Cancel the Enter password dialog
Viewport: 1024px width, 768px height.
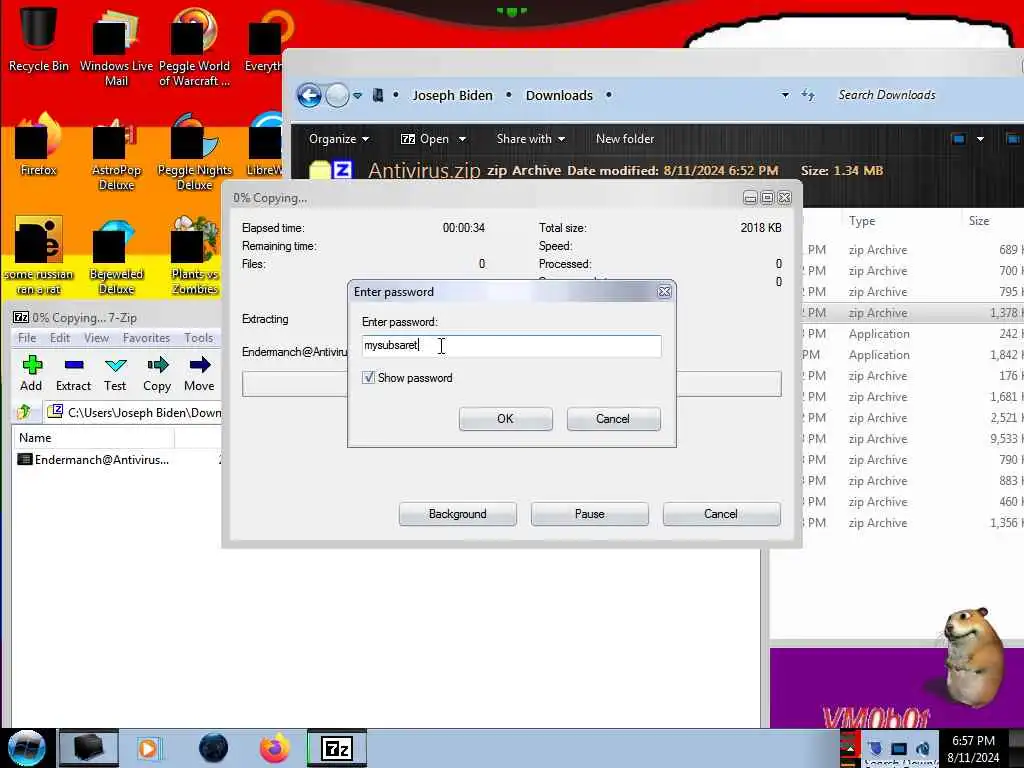613,419
